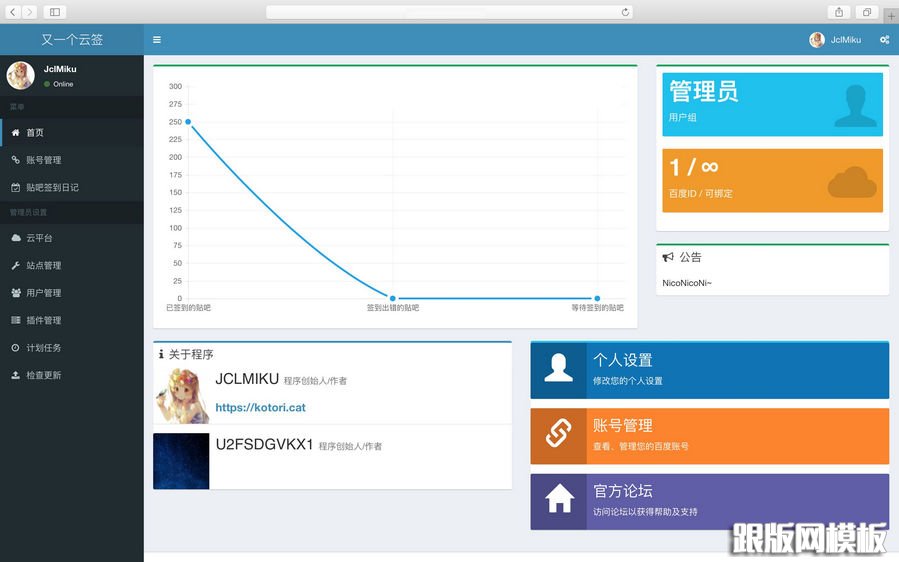Image resolution: width=899 pixels, height=562 pixels.
Task: Open the browser share button
Action: pyautogui.click(x=839, y=11)
